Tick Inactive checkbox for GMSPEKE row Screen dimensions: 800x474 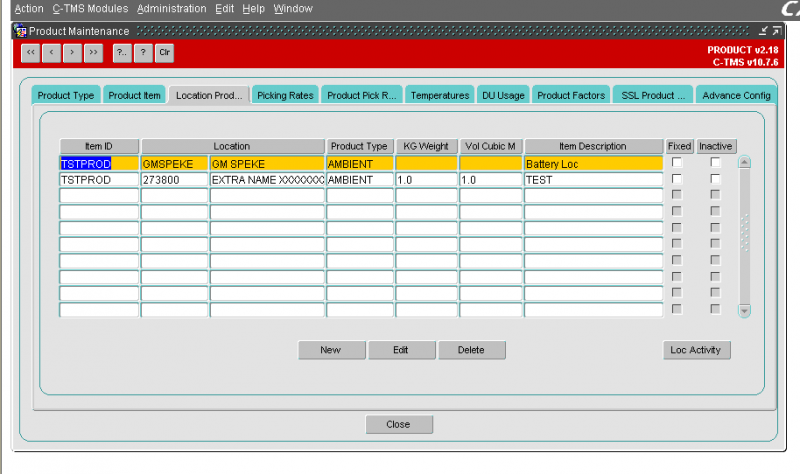pos(715,163)
